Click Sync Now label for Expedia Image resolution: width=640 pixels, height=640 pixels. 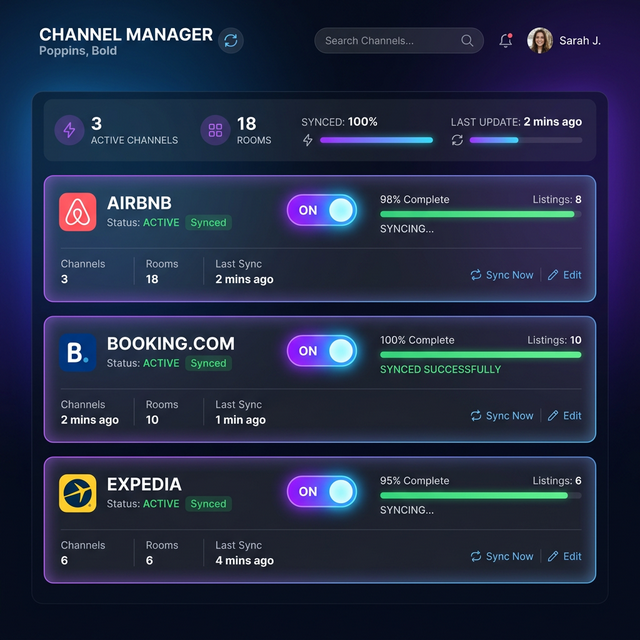coord(509,556)
